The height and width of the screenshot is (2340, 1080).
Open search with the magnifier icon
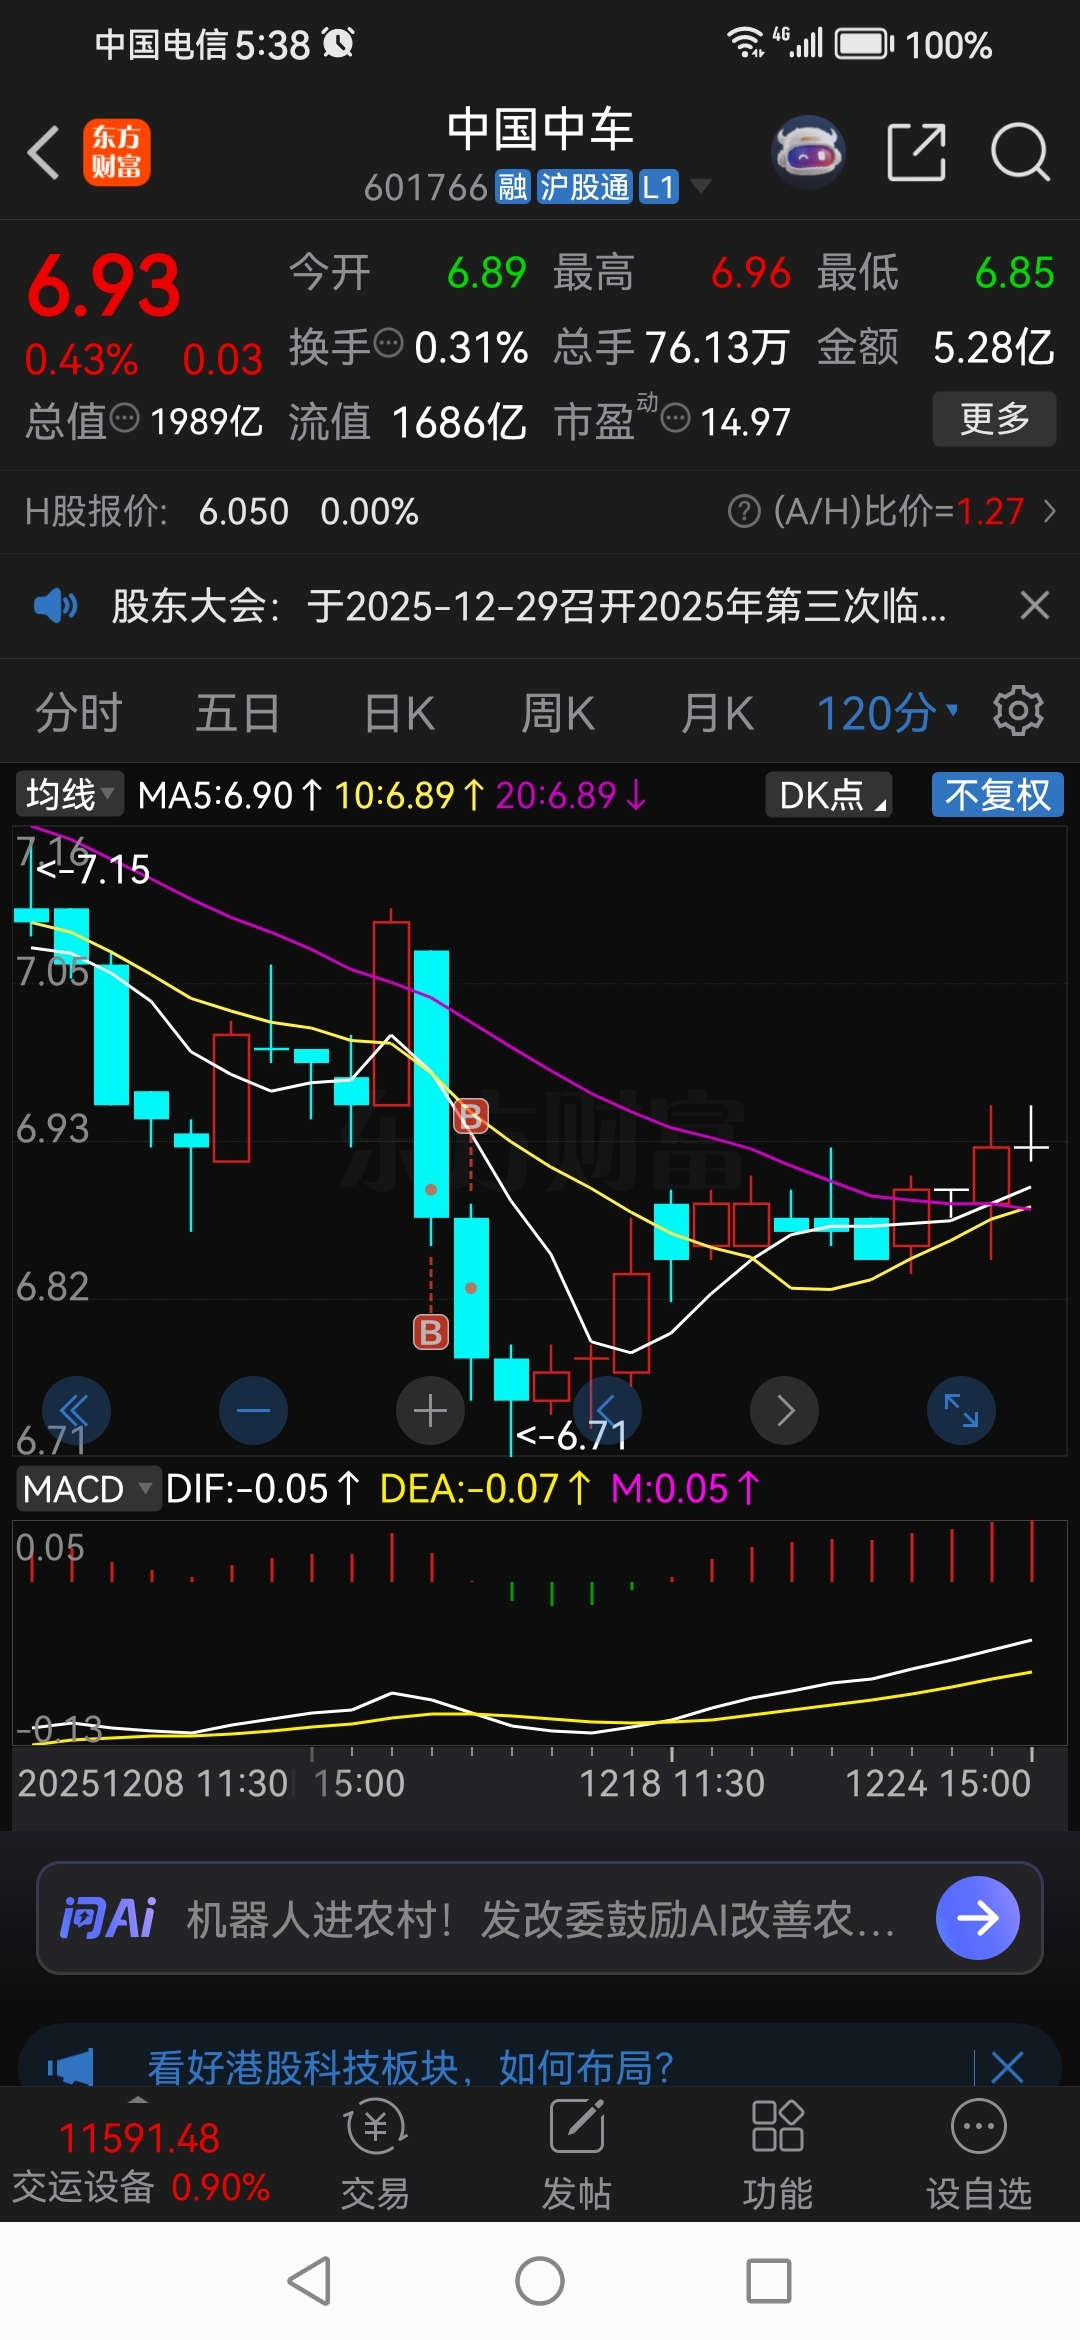click(x=1020, y=153)
